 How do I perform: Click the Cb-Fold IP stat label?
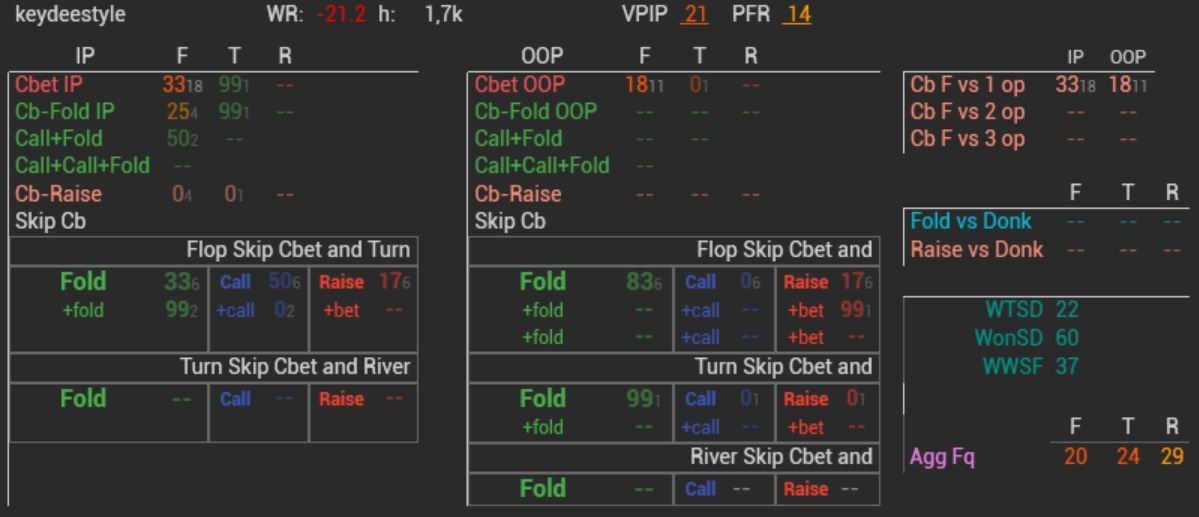click(x=65, y=112)
